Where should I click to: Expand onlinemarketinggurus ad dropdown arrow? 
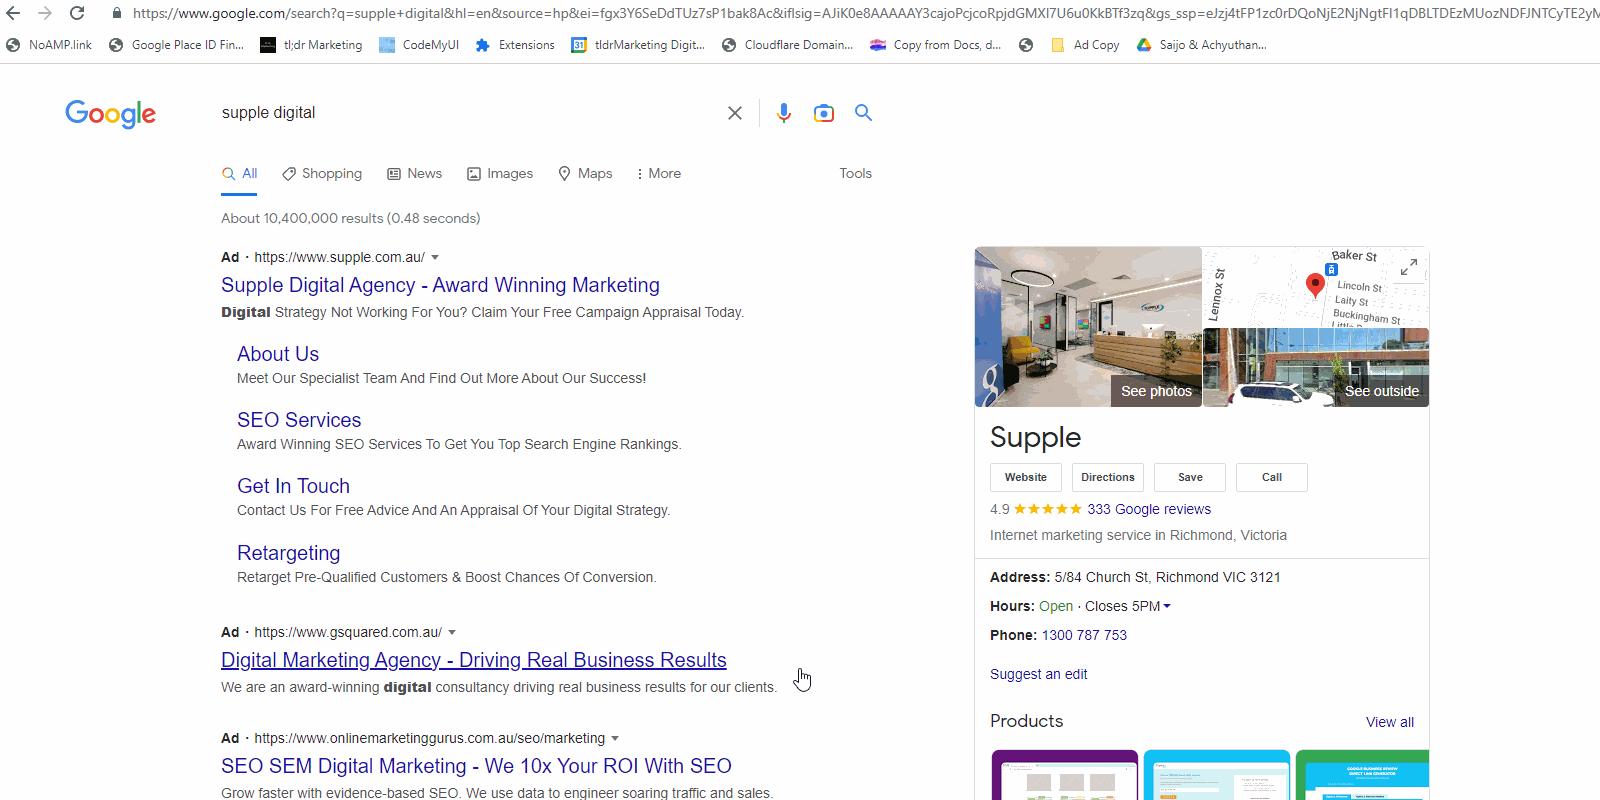(x=615, y=739)
